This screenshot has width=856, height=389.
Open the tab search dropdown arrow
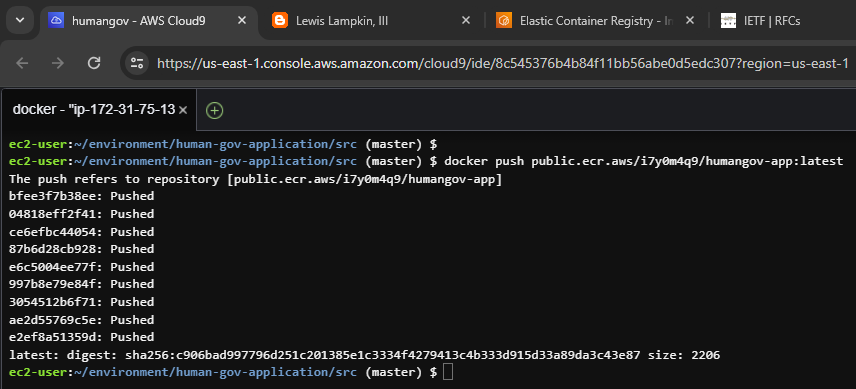[20, 20]
